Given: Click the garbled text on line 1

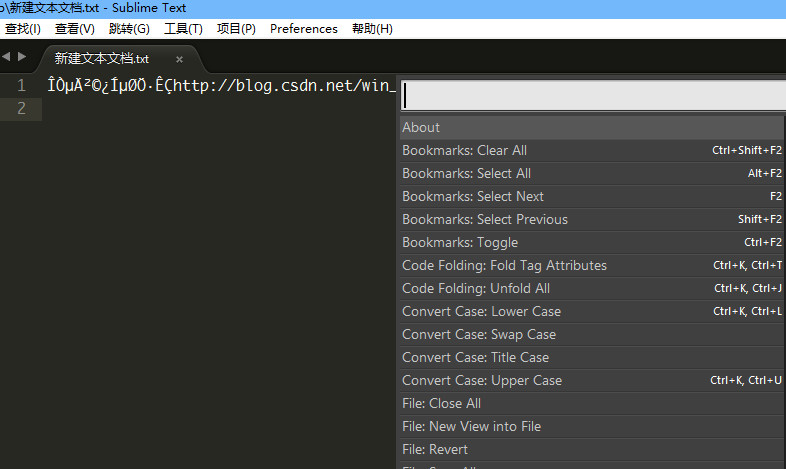Looking at the screenshot, I should [x=109, y=85].
